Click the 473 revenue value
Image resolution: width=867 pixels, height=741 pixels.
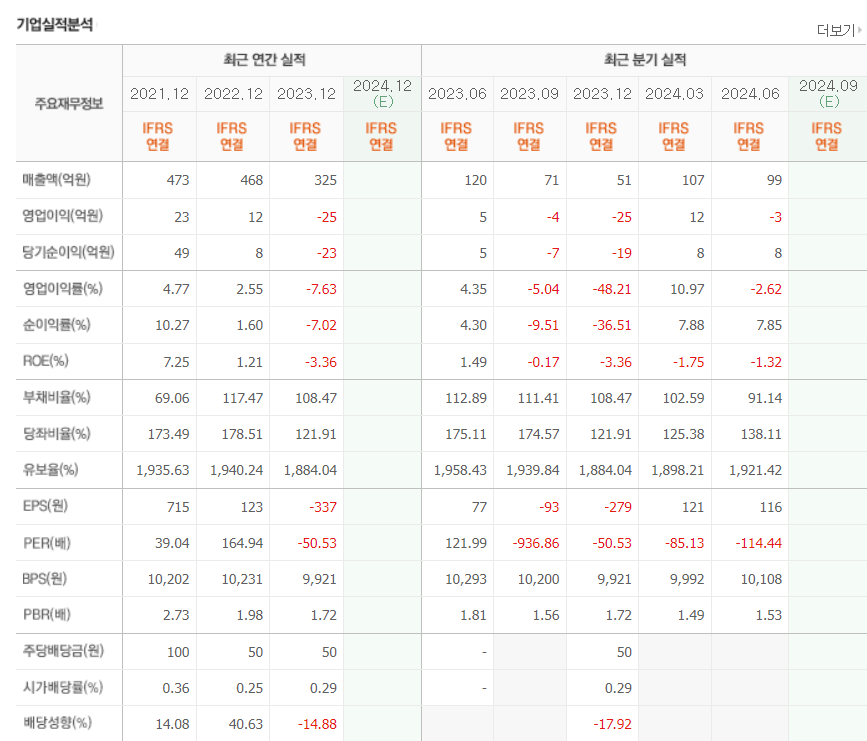[x=177, y=180]
